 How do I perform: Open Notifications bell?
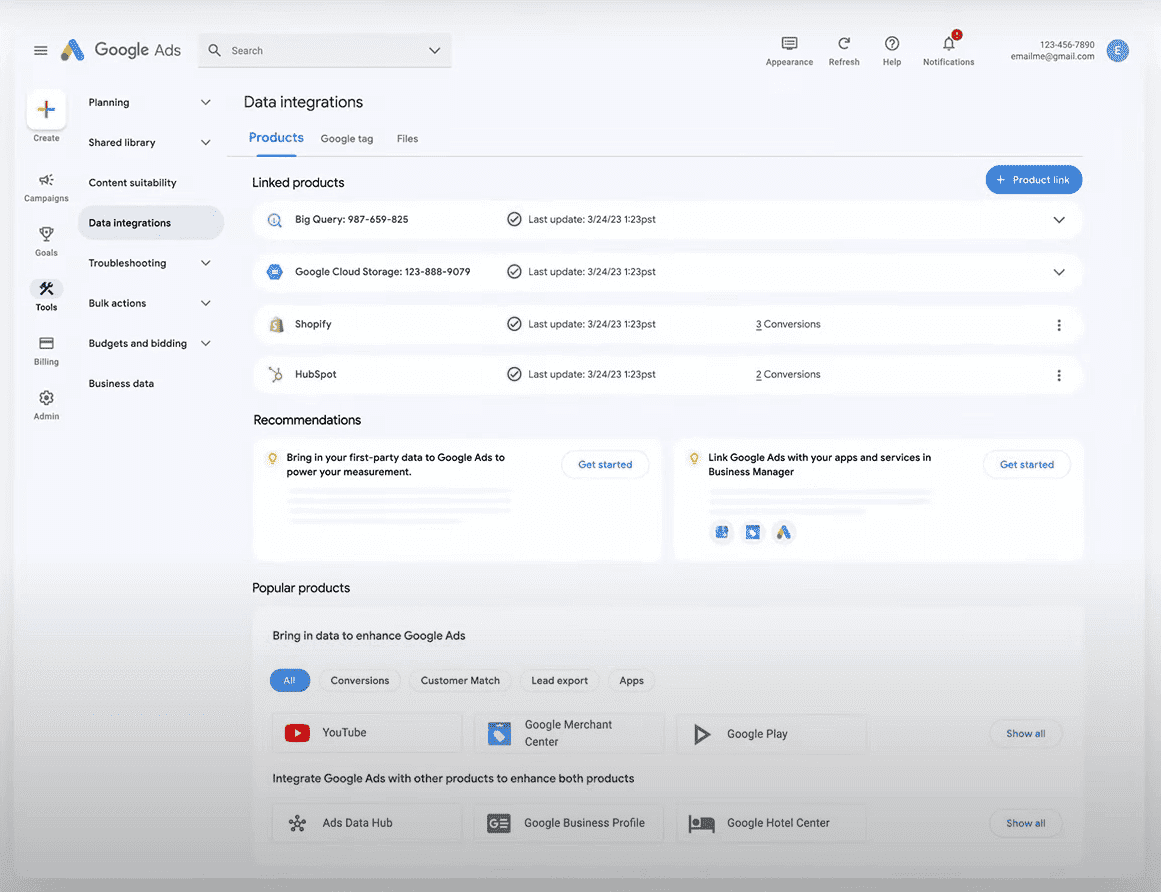pos(948,44)
